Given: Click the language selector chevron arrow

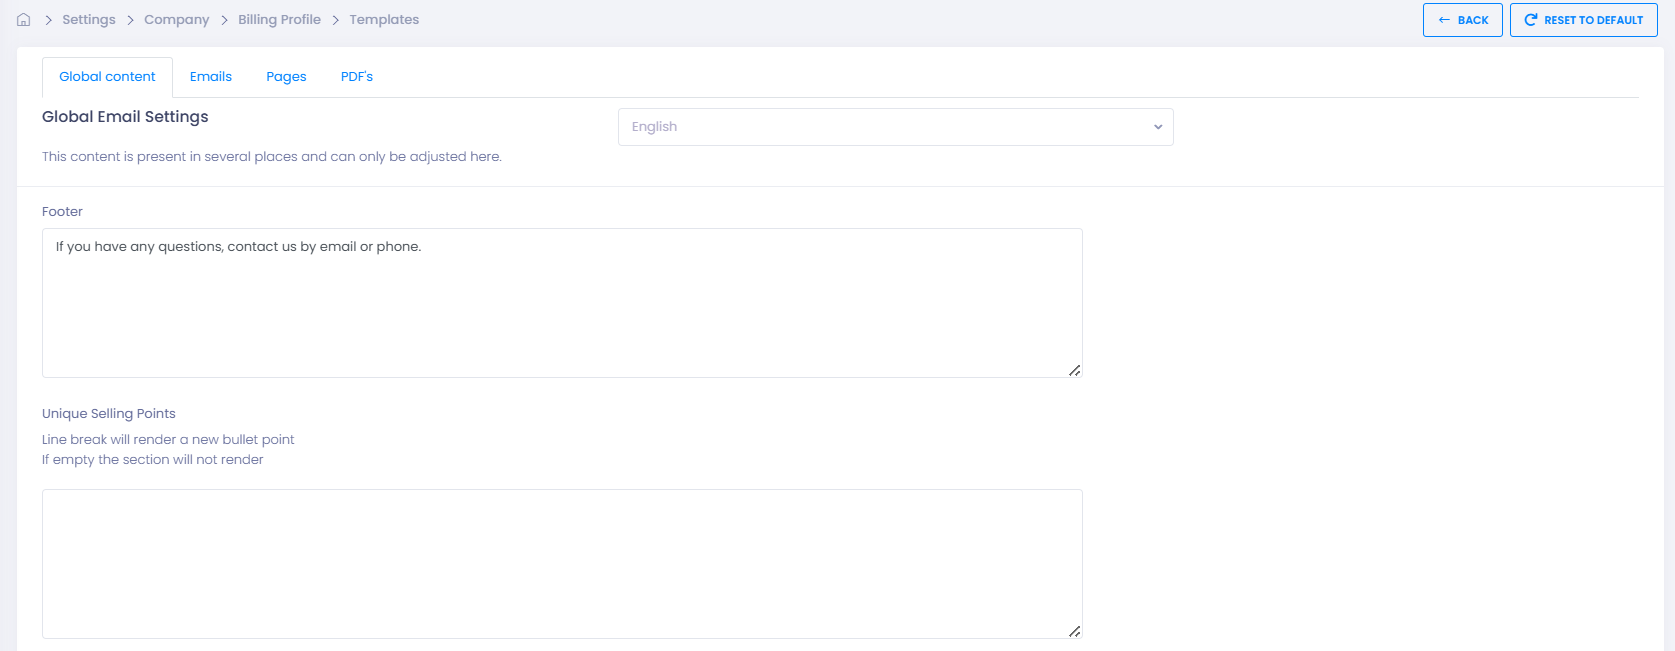Looking at the screenshot, I should pyautogui.click(x=1158, y=127).
